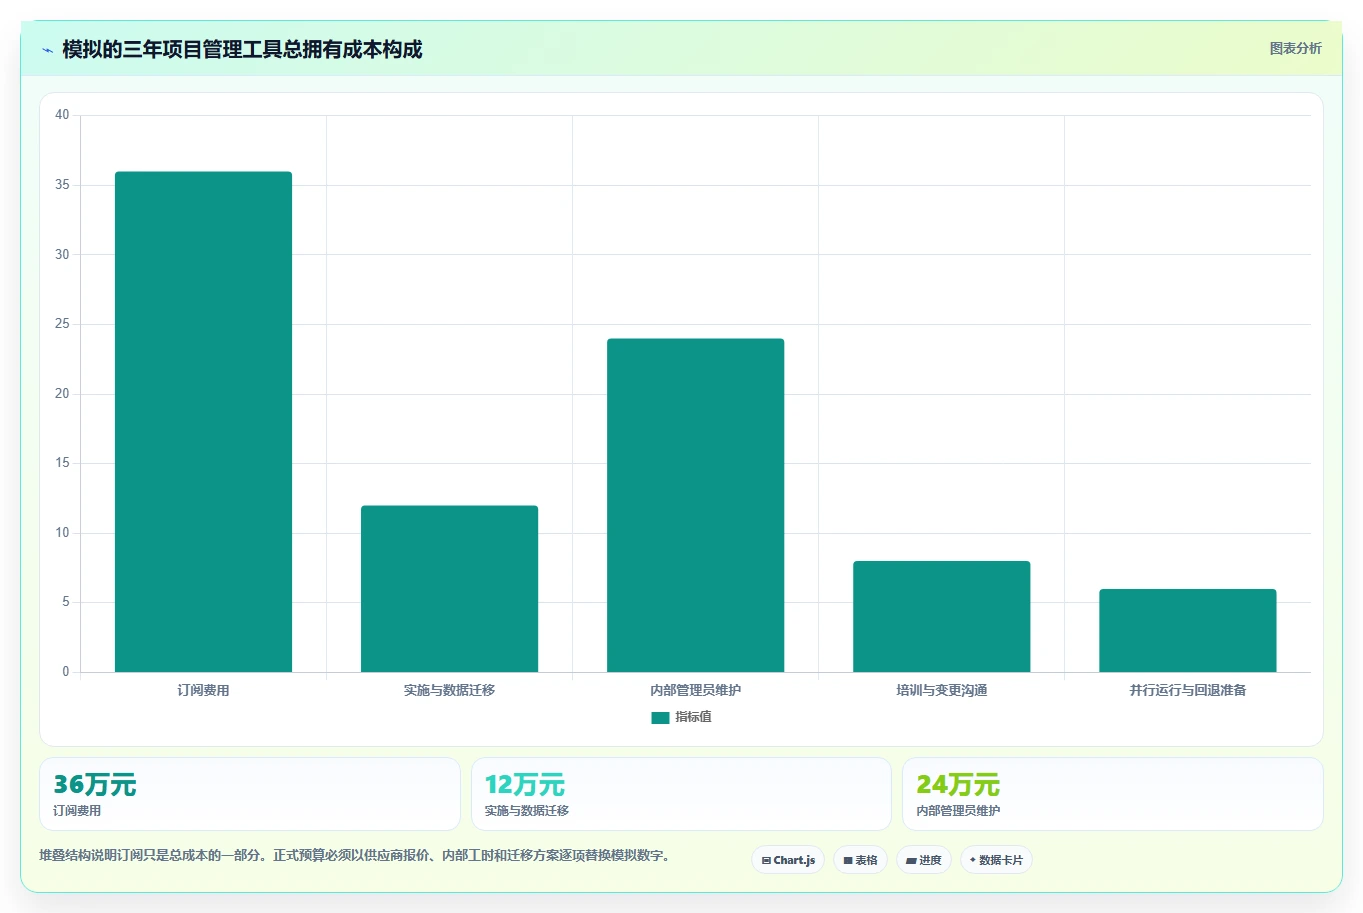
Task: Click the y-axis value 25
Action: tap(62, 324)
